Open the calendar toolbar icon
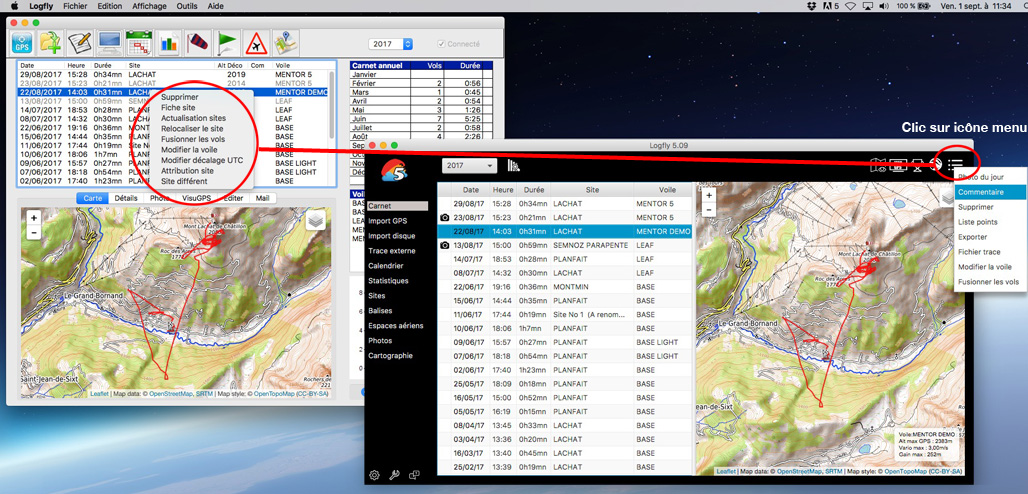This screenshot has height=494, width=1028. click(x=139, y=43)
